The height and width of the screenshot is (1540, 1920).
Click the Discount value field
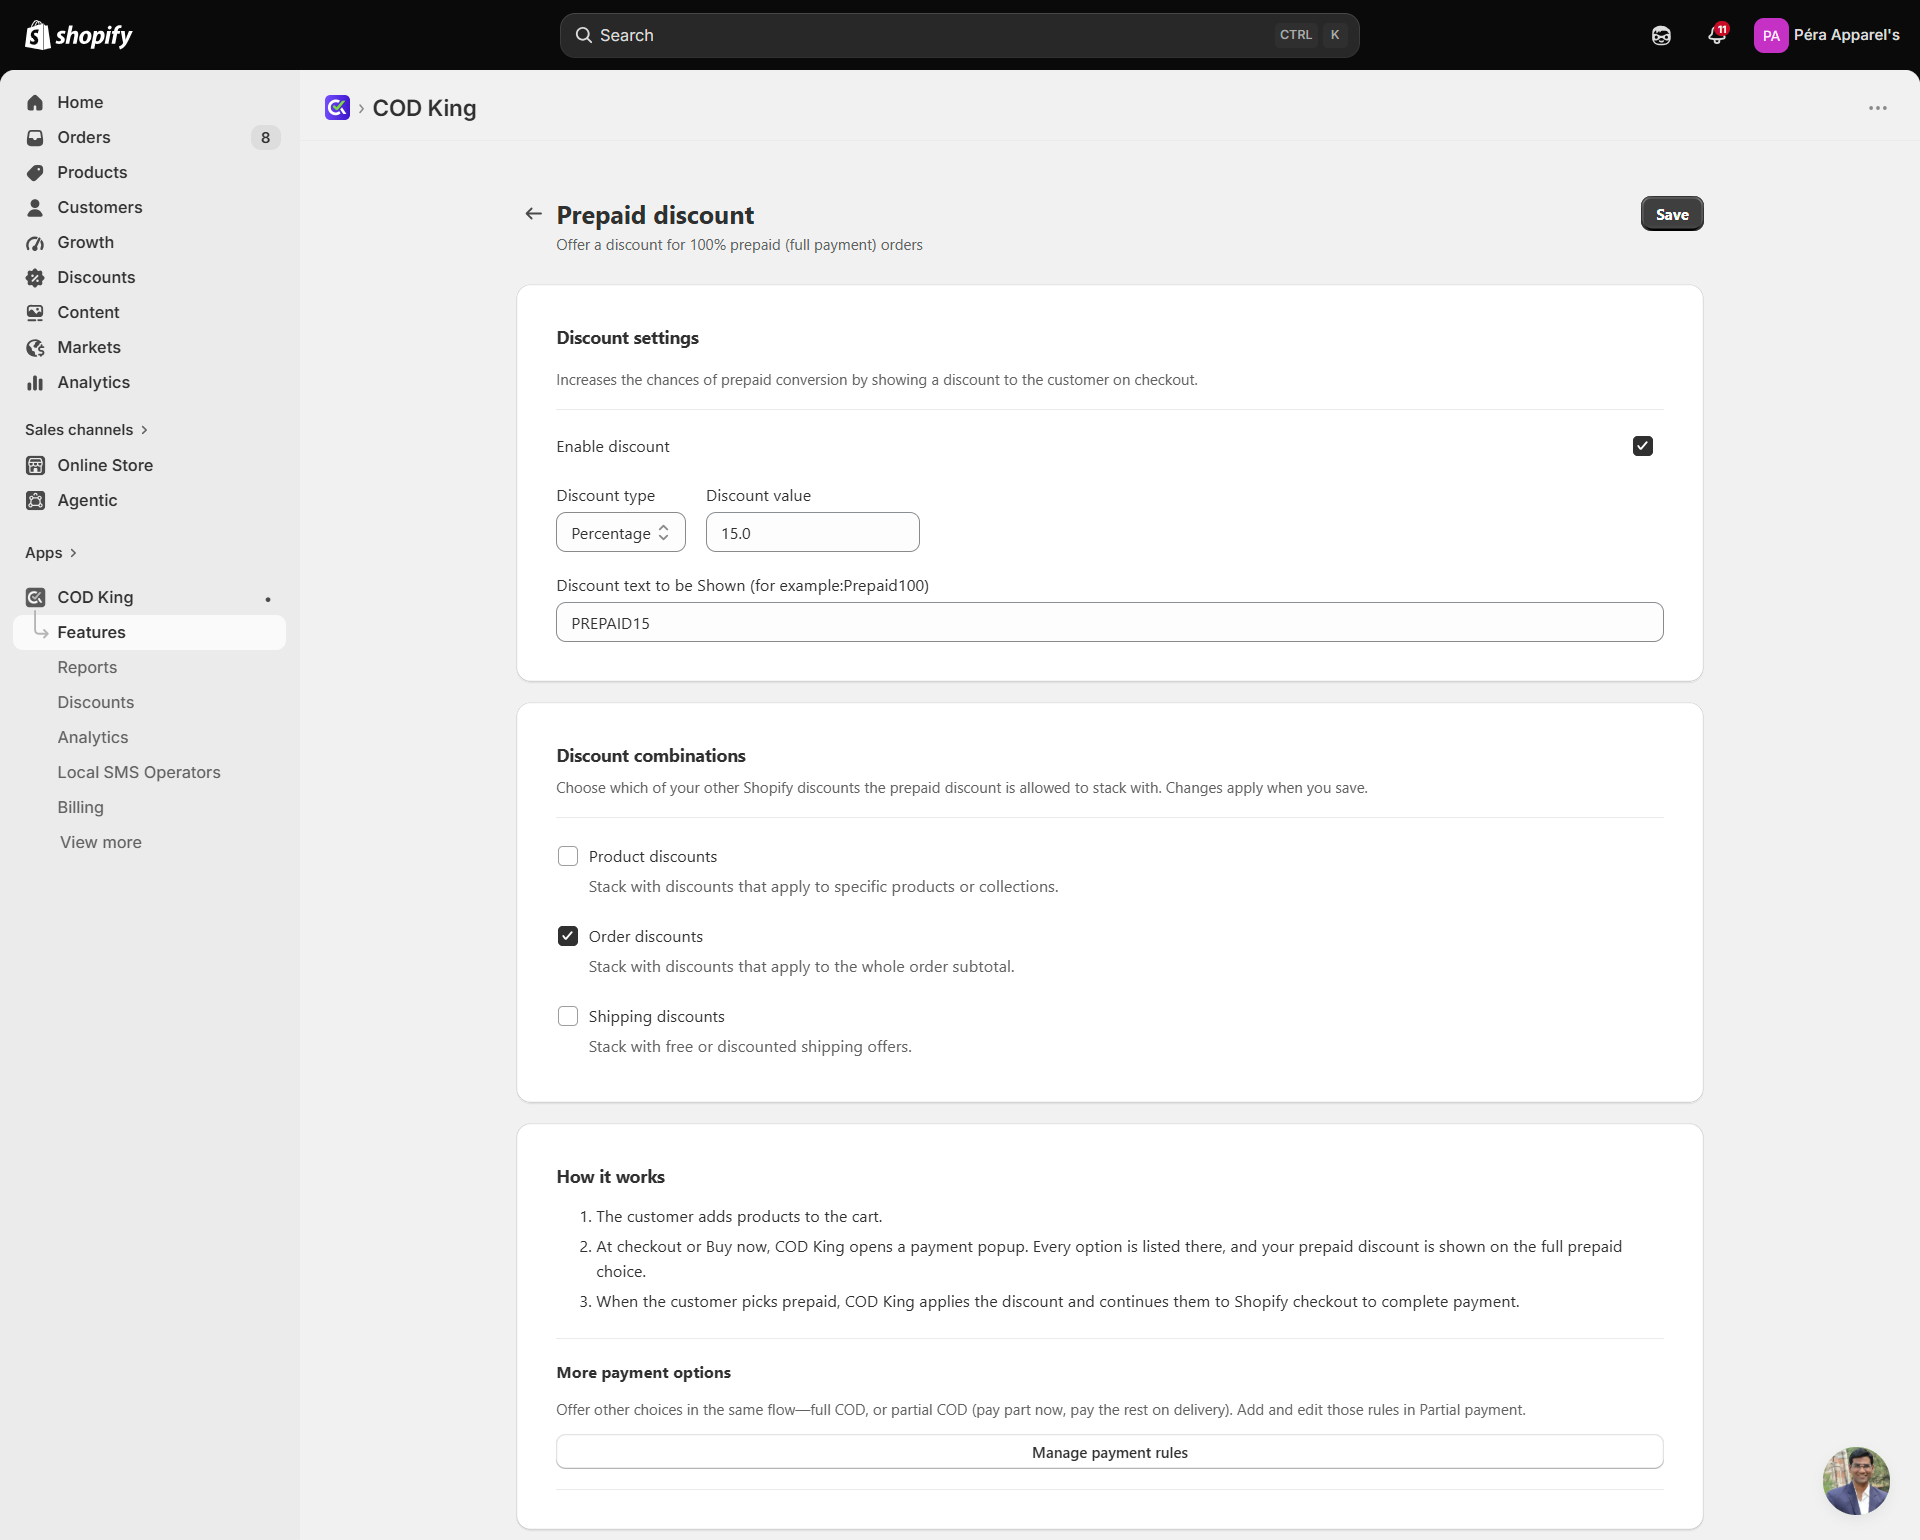pos(813,533)
